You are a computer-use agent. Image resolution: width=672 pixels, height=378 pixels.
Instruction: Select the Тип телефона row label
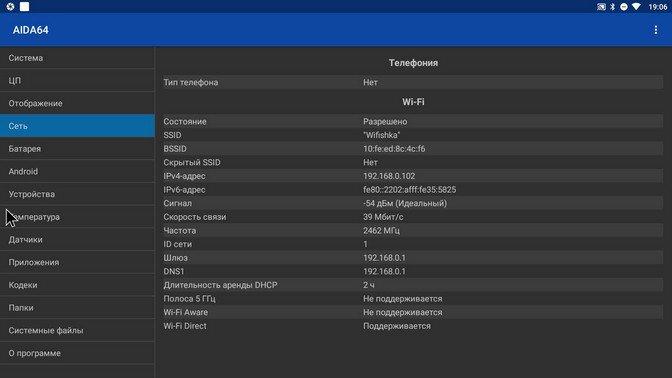tap(191, 82)
